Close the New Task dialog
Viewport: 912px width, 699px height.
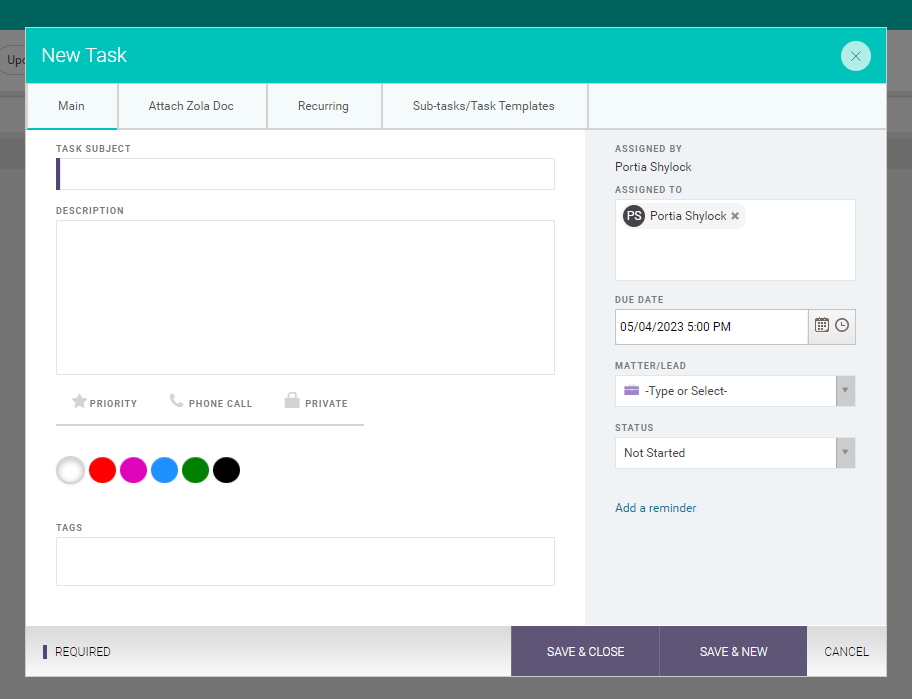855,56
